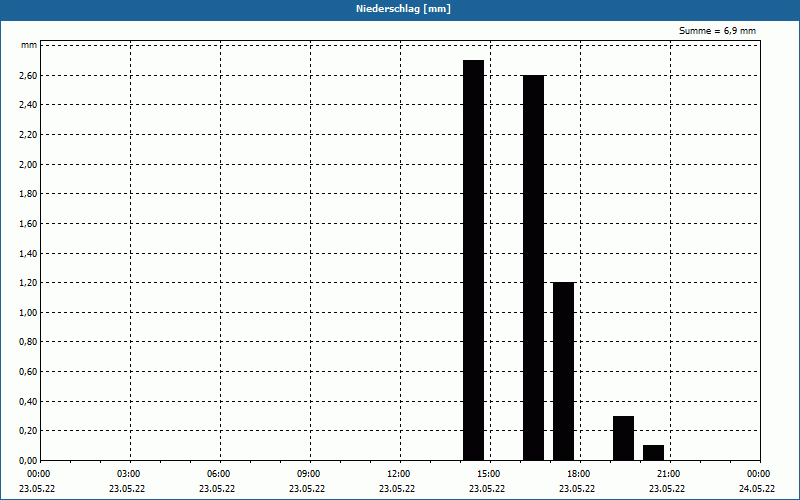The height and width of the screenshot is (500, 800).
Task: Click the 23.05.22 date under 03:00
Action: pyautogui.click(x=127, y=489)
